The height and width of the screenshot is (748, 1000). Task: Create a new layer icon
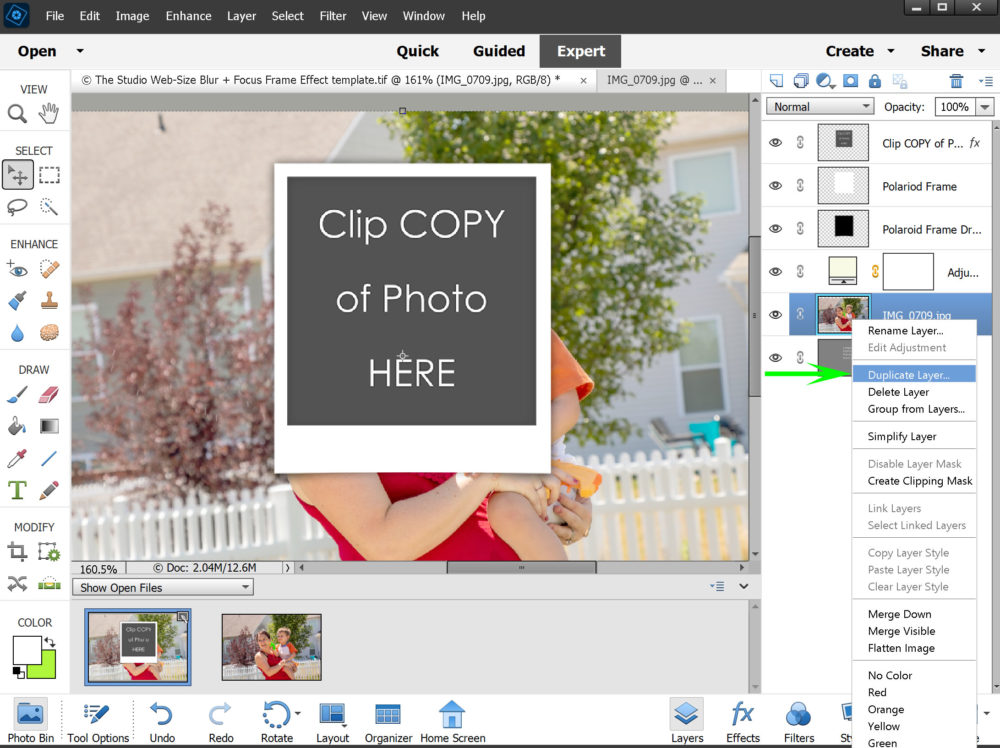776,81
